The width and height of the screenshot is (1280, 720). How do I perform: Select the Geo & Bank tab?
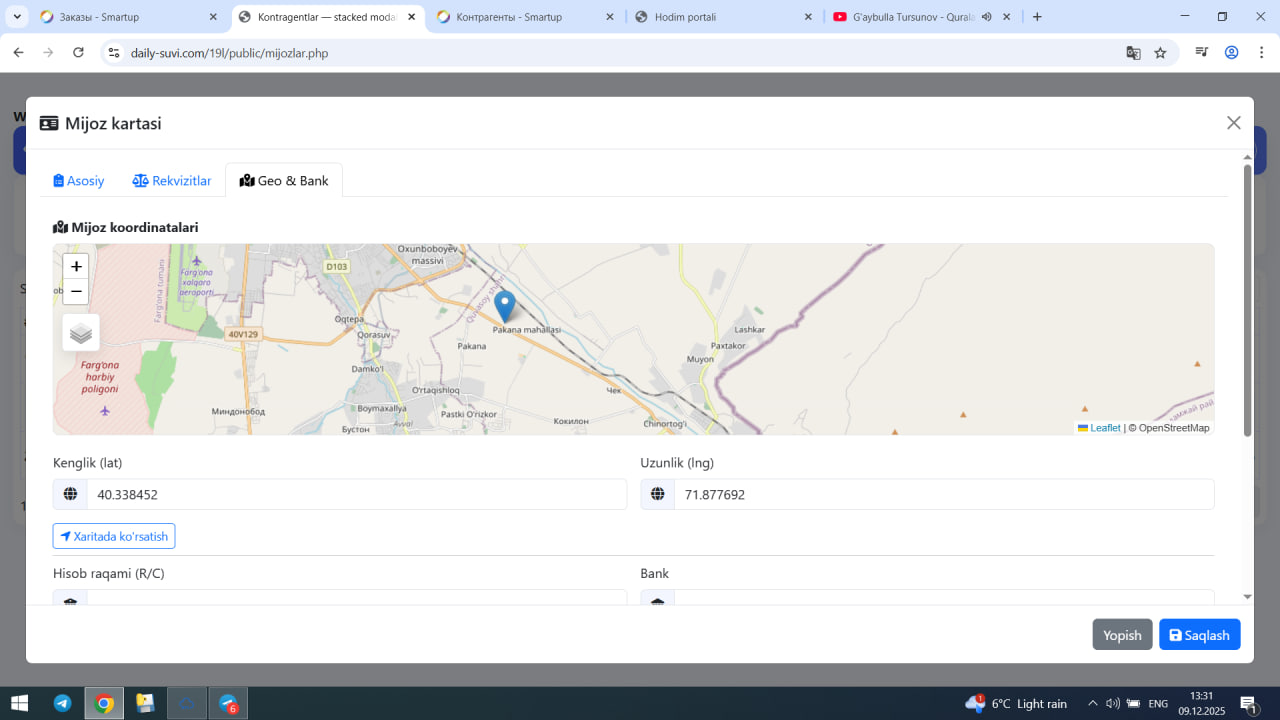(x=284, y=181)
